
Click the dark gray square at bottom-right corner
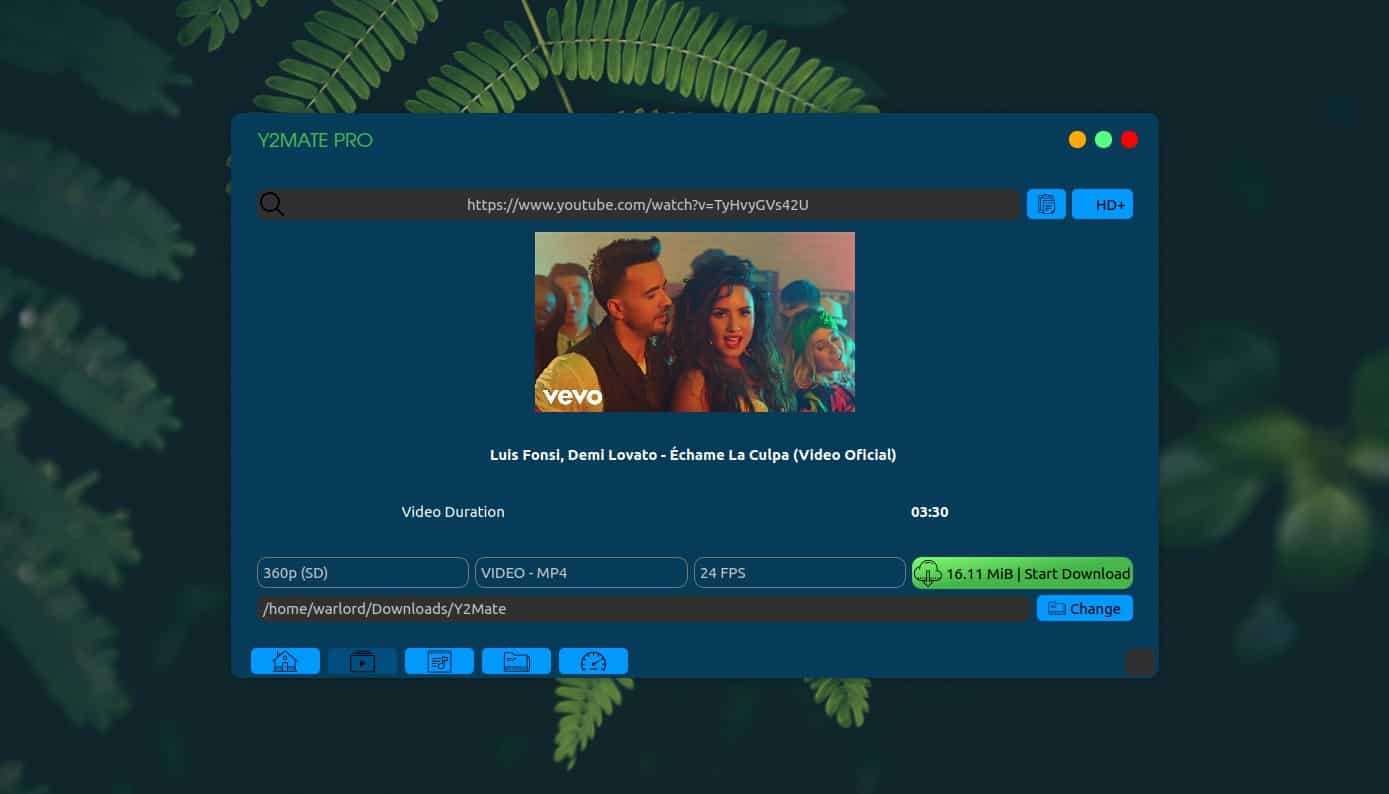[x=1140, y=662]
